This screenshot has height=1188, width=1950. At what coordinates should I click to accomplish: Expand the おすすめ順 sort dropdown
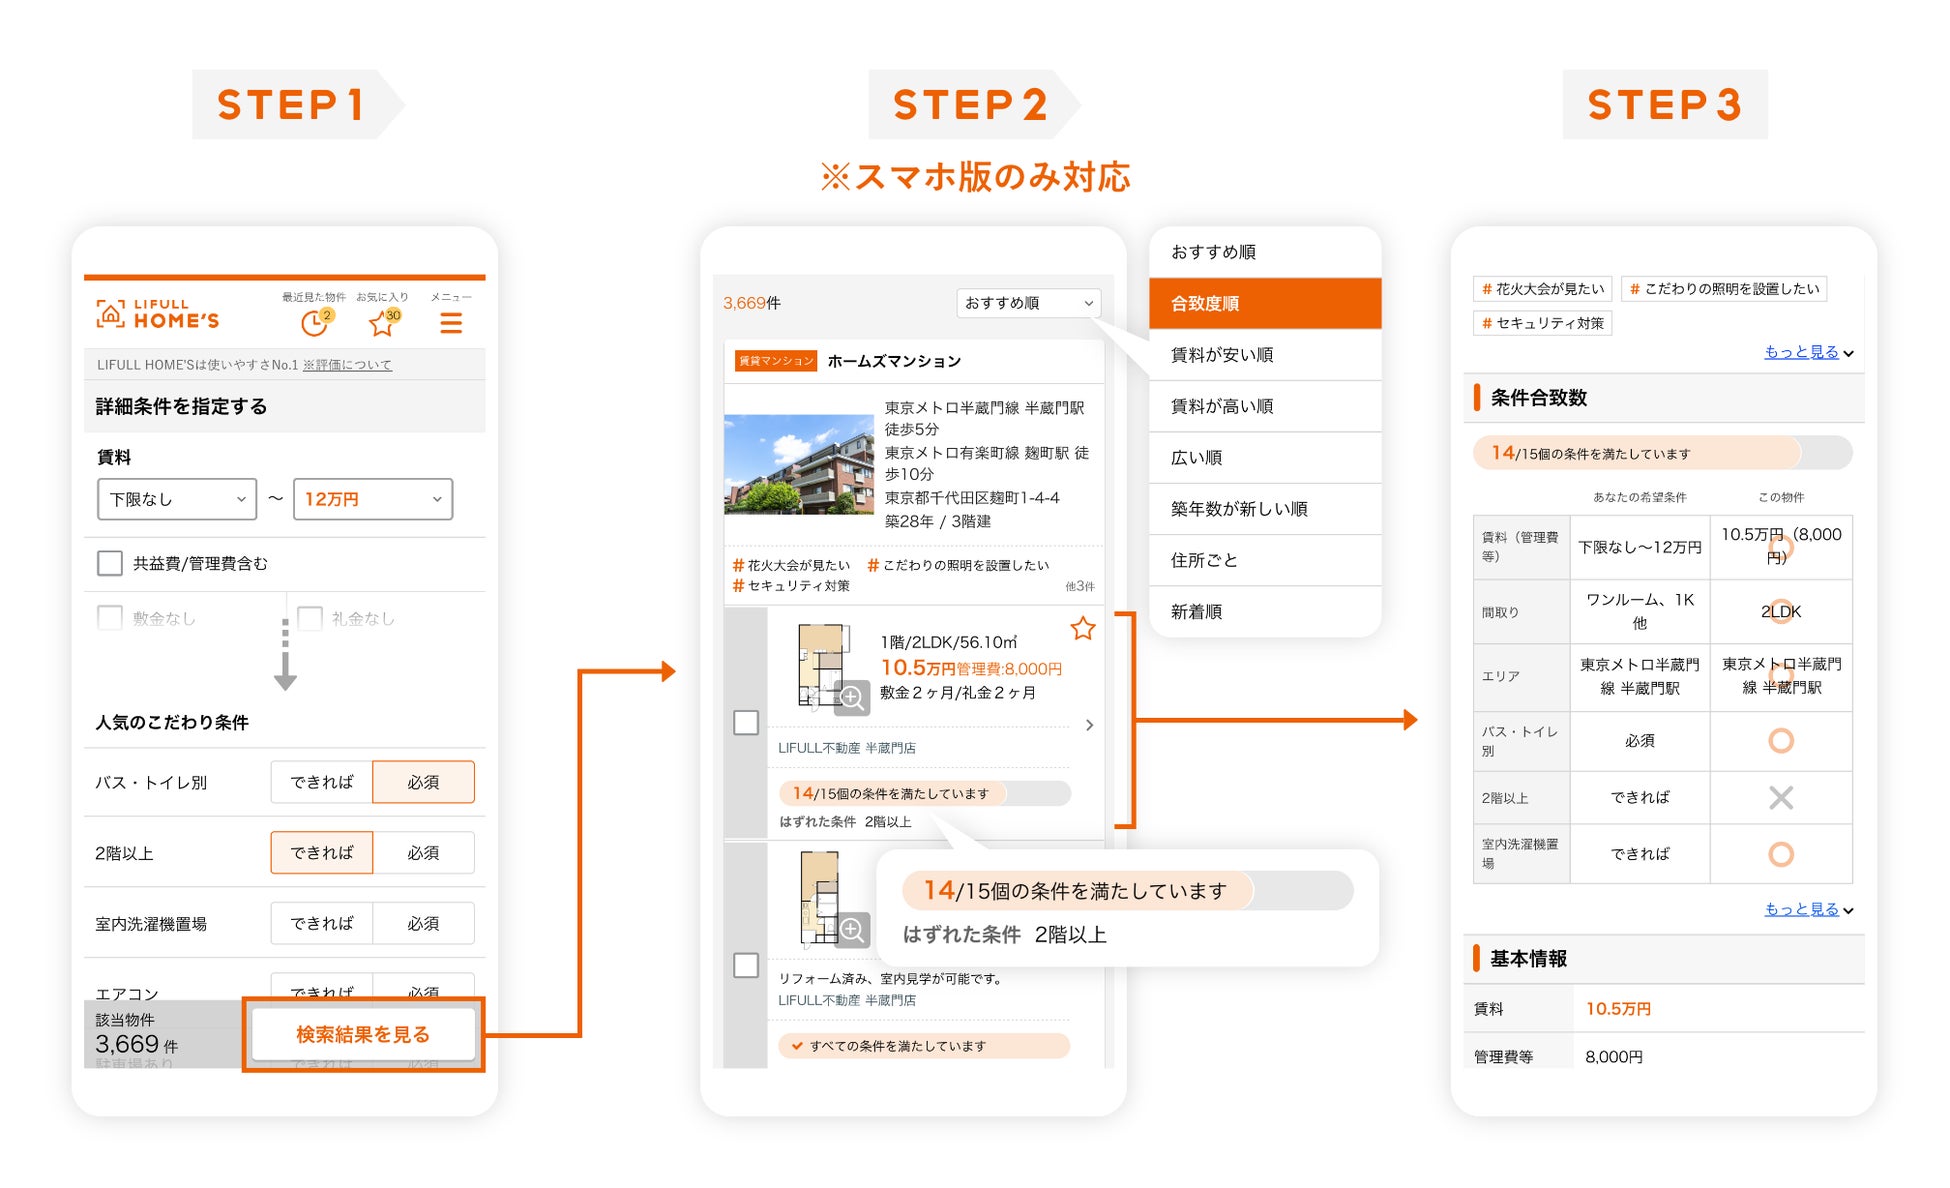(x=1028, y=303)
